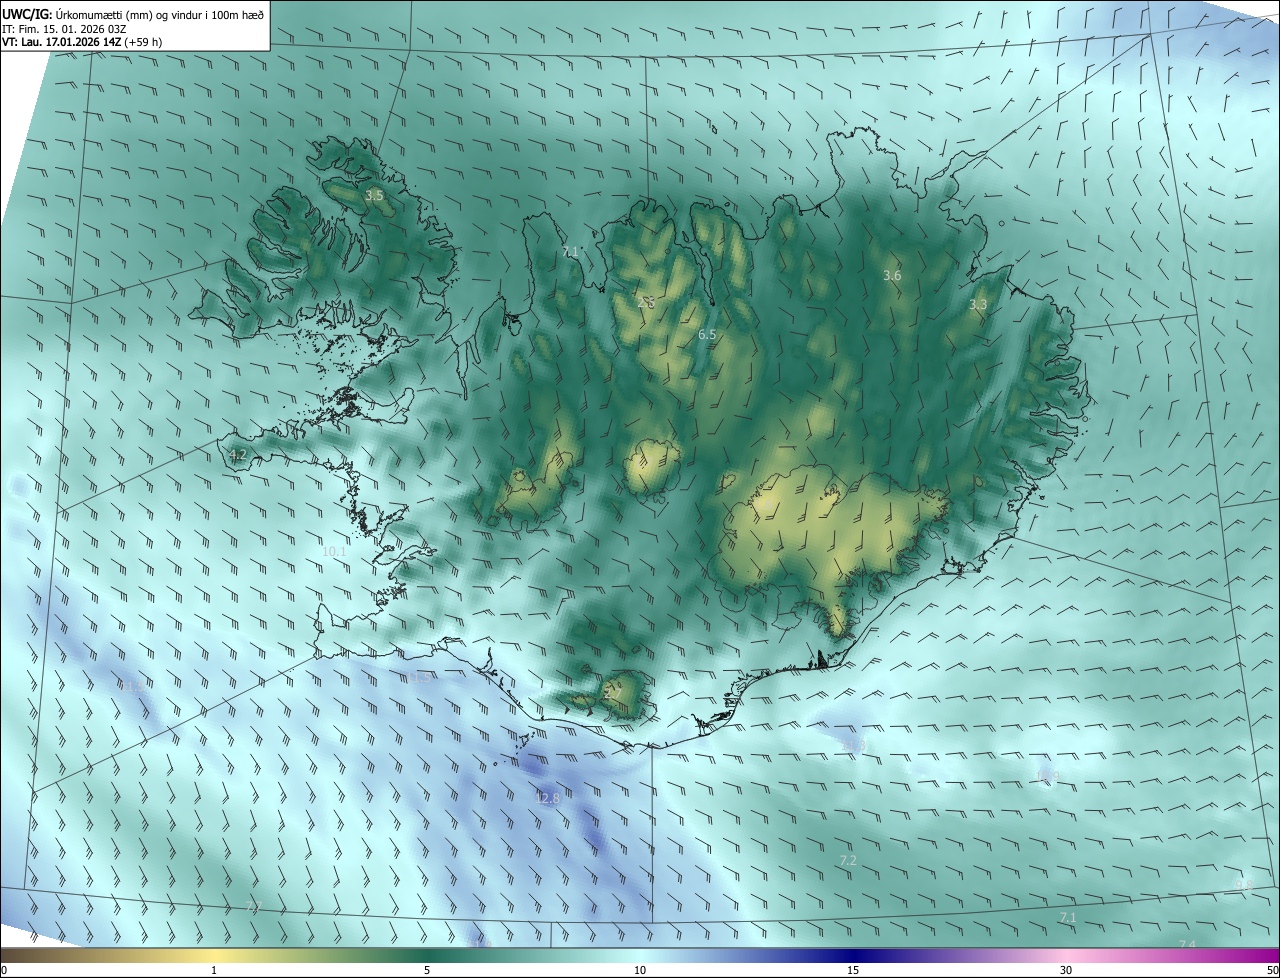Click the 'IT: Fim. 15. 01. 2026 03Z' line
The height and width of the screenshot is (978, 1280).
[x=64, y=29]
